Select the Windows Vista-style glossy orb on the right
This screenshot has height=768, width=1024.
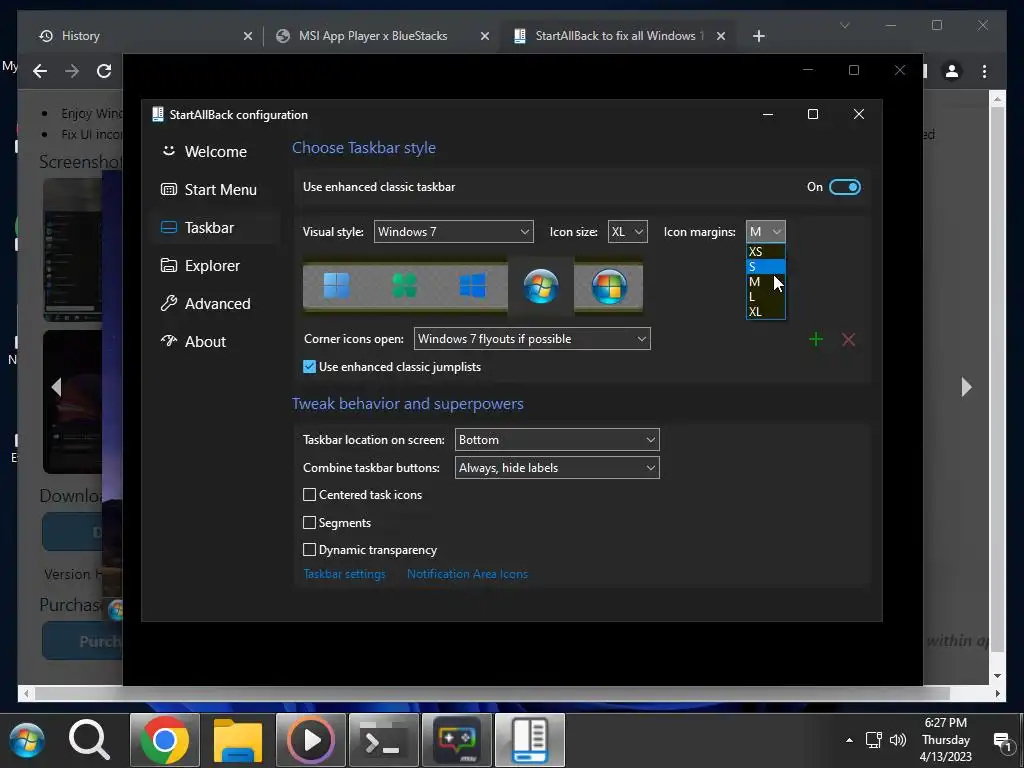coord(609,286)
